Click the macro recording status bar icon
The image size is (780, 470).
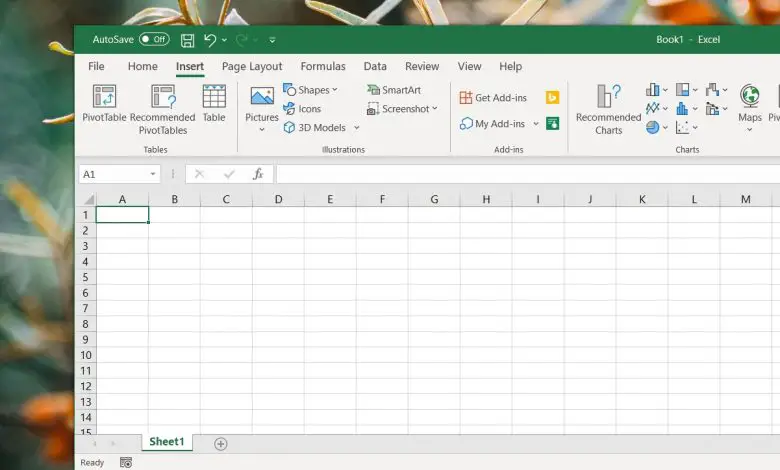point(126,463)
